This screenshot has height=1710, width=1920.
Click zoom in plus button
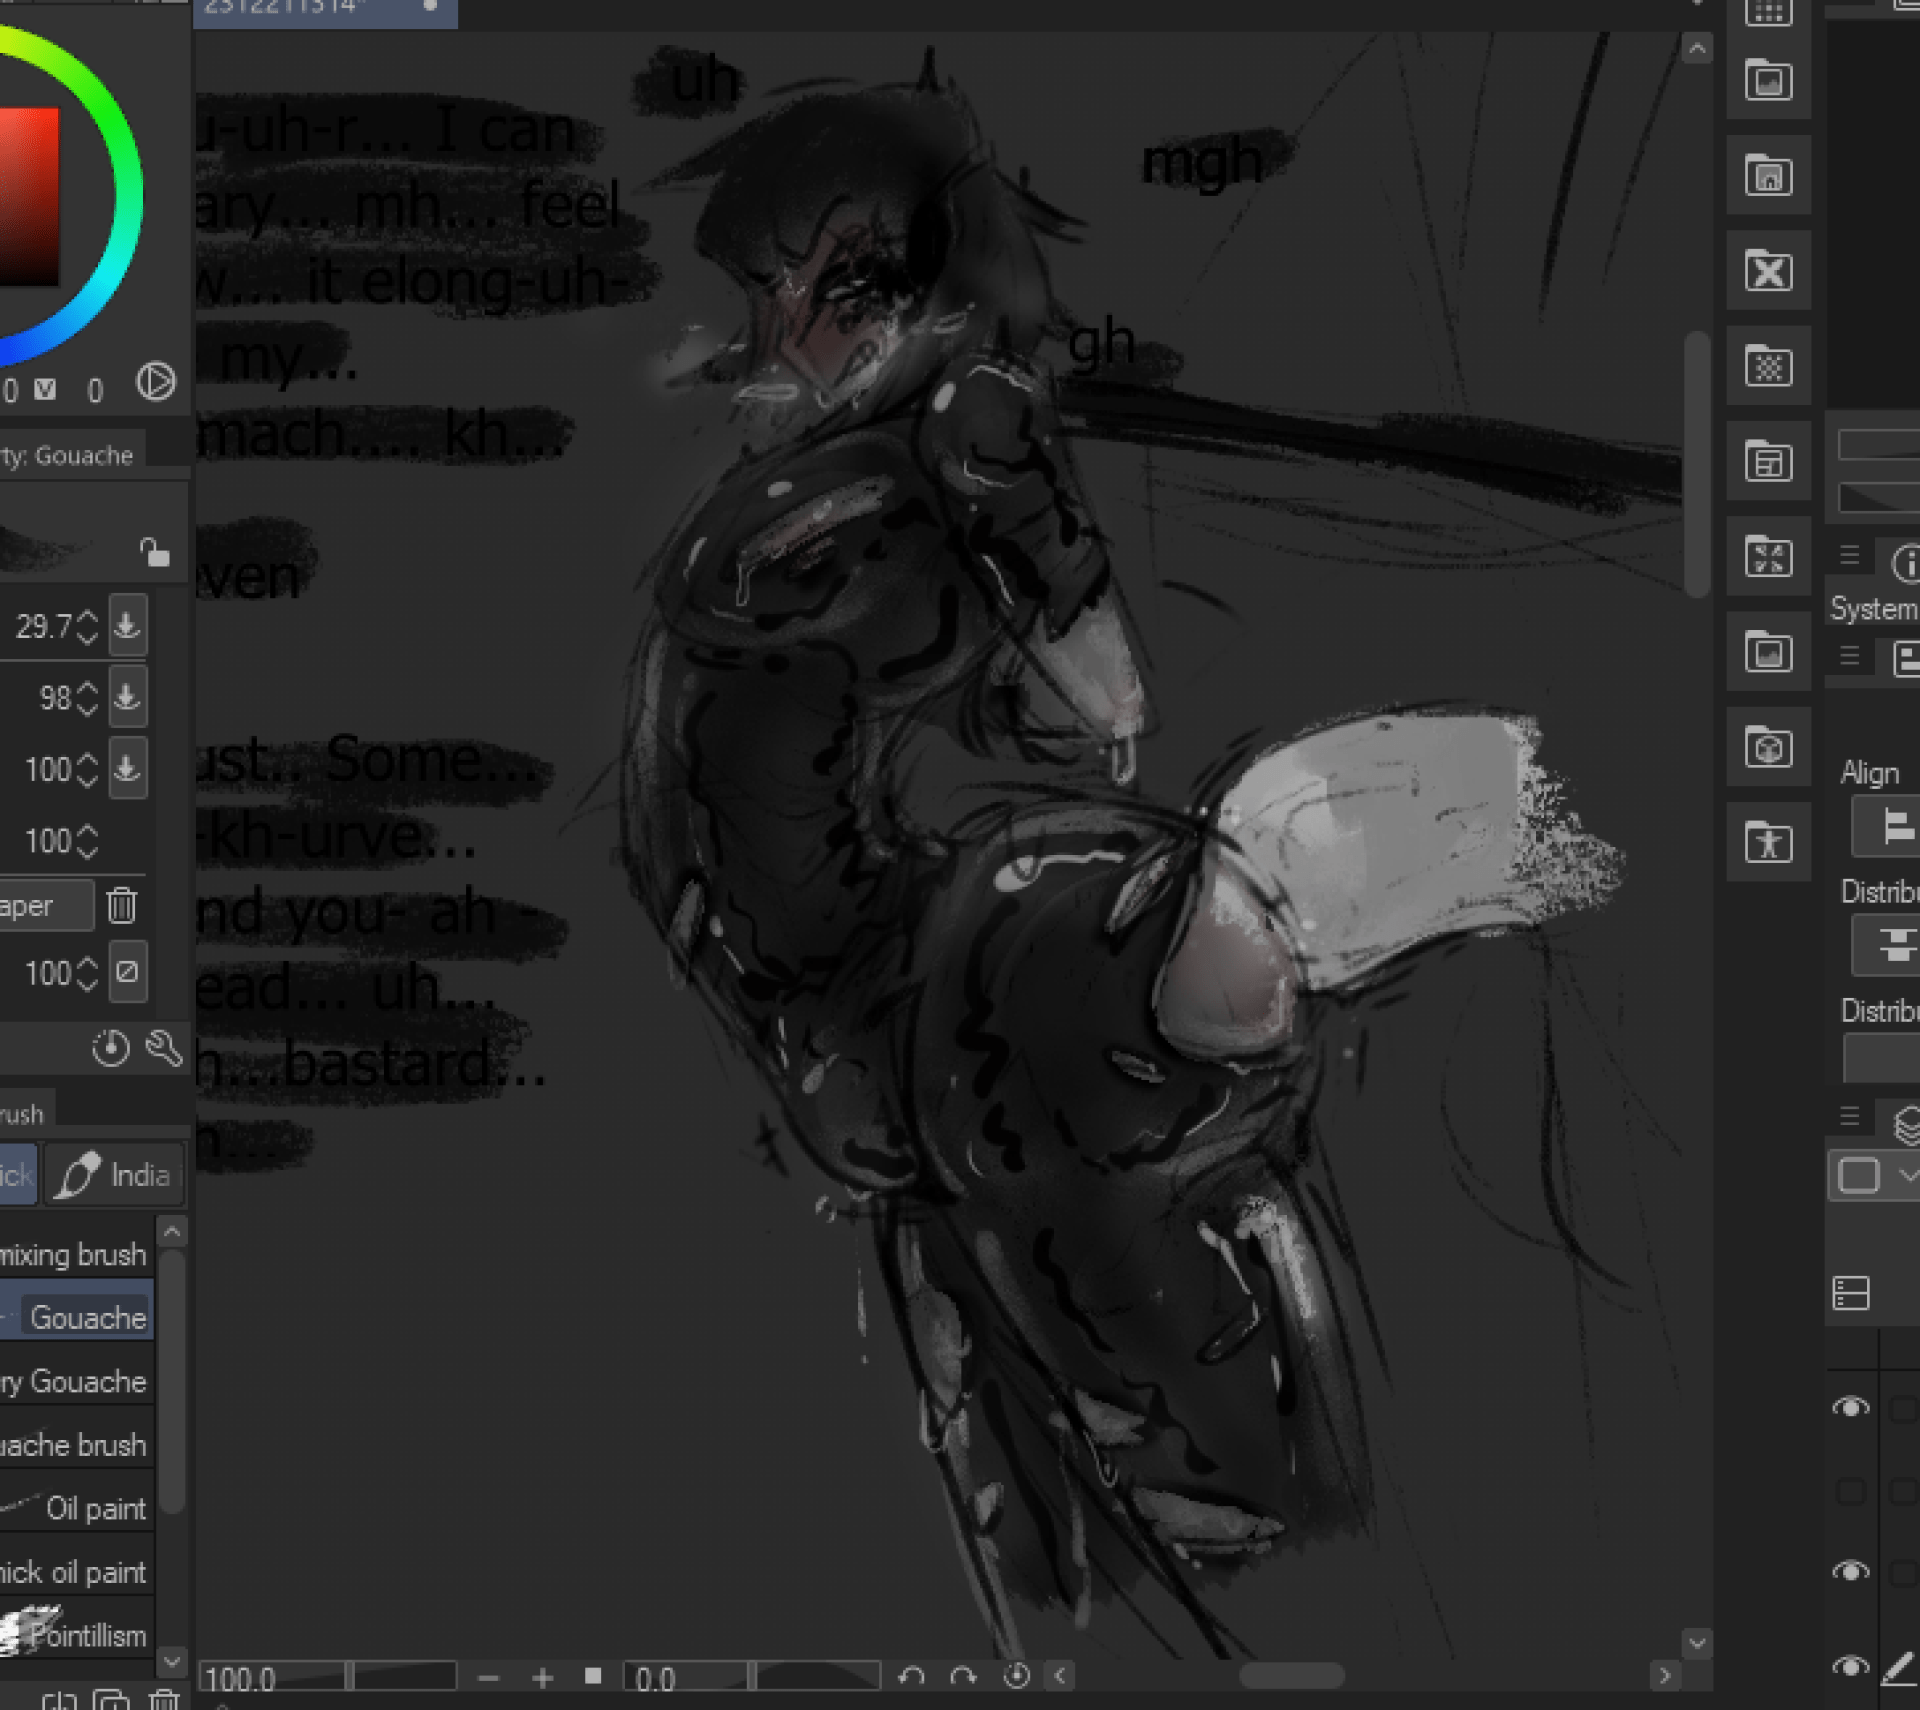coord(542,1678)
